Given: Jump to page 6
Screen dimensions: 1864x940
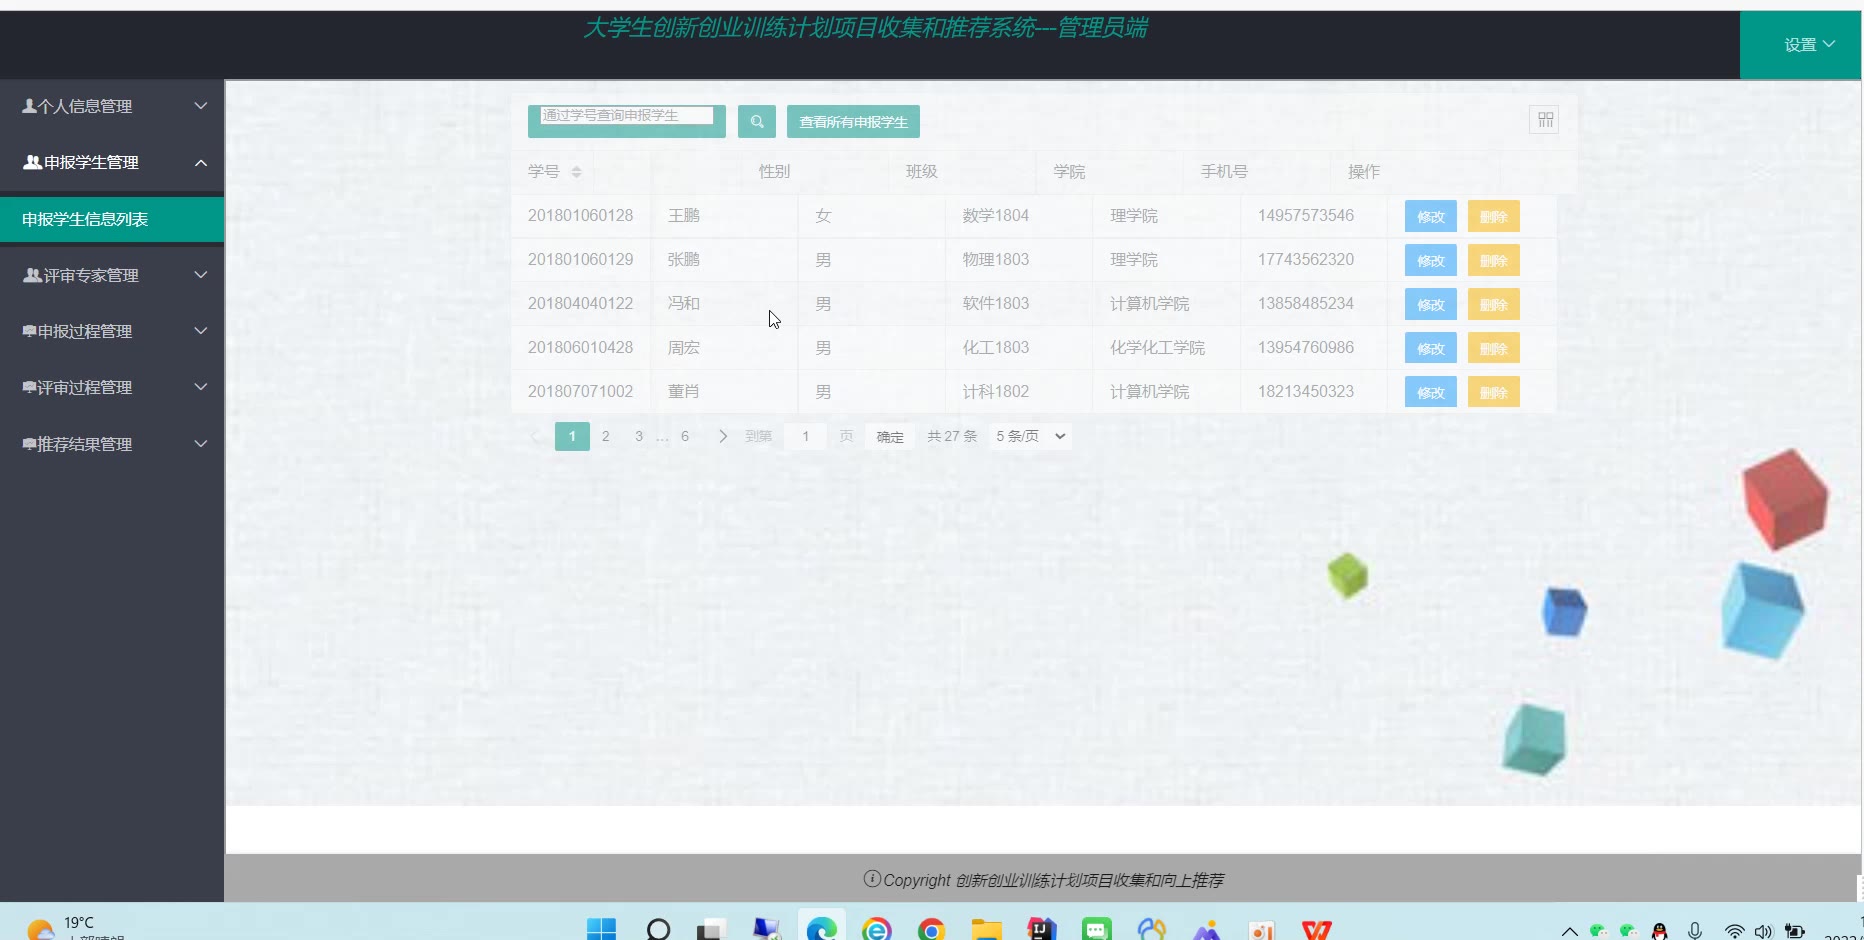Looking at the screenshot, I should click(685, 436).
